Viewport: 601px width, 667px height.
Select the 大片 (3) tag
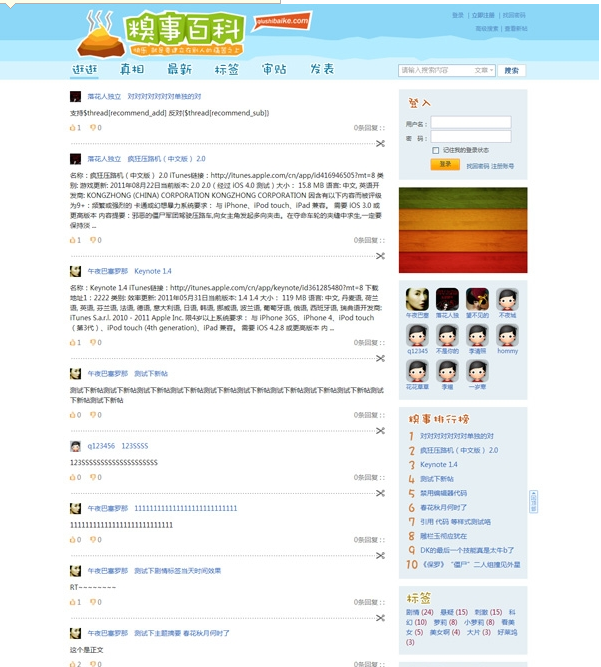pos(479,633)
